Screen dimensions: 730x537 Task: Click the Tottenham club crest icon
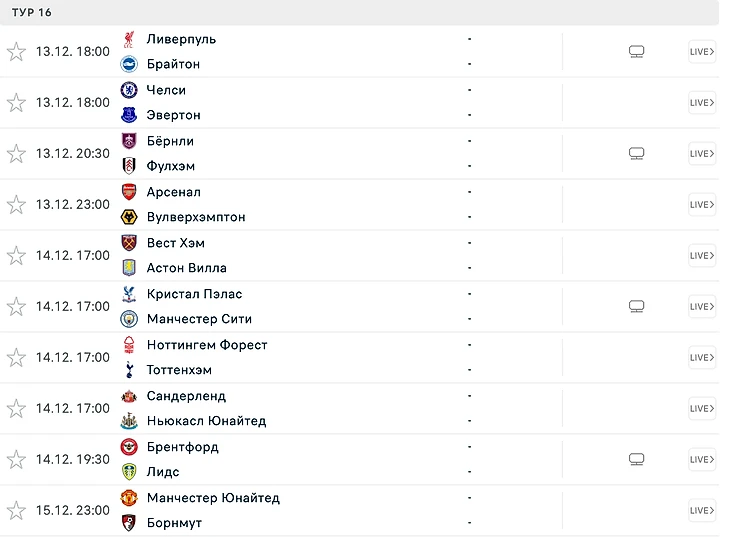click(128, 370)
